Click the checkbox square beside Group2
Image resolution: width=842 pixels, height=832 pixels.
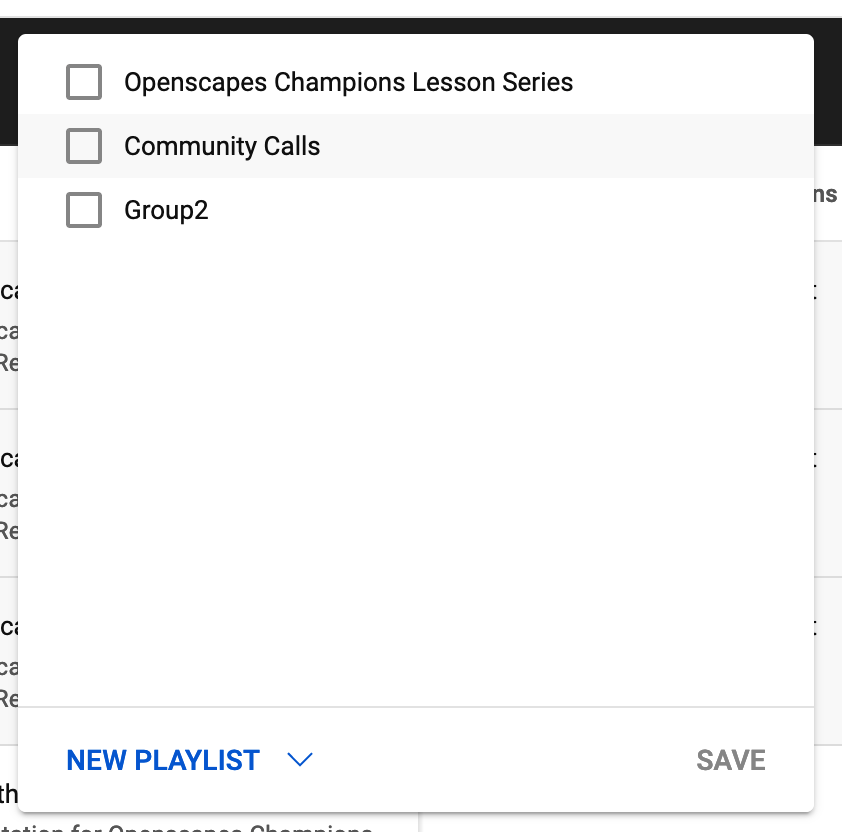tap(84, 210)
